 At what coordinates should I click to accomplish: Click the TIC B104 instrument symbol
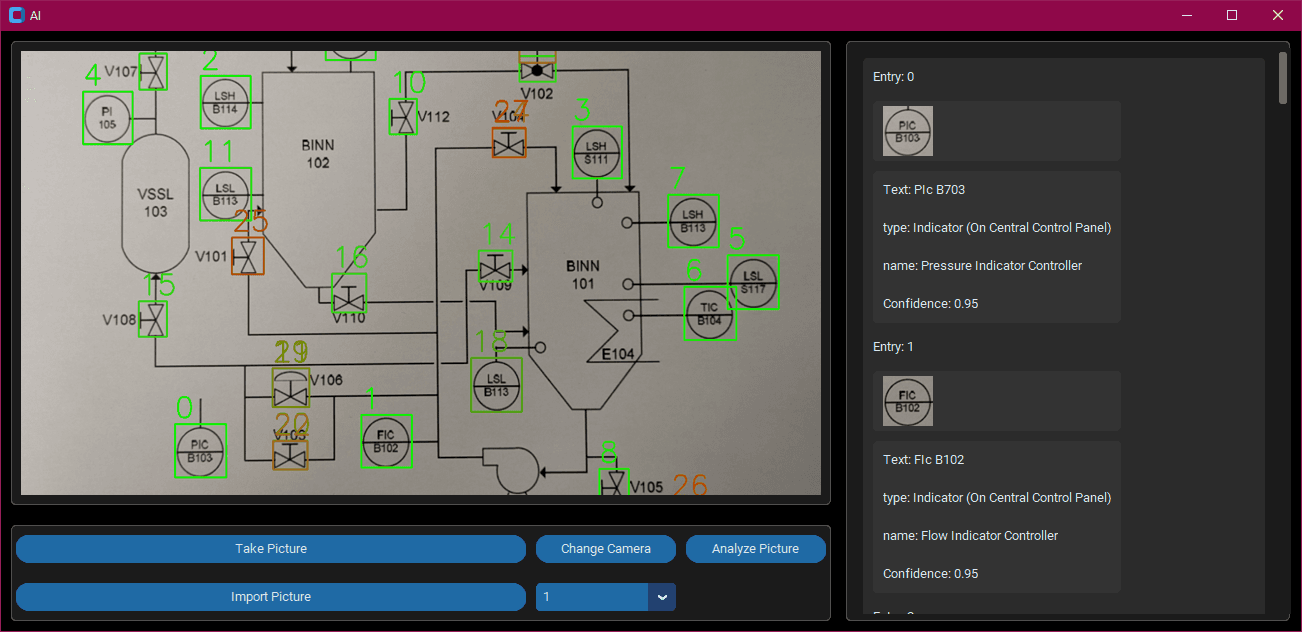(x=709, y=314)
